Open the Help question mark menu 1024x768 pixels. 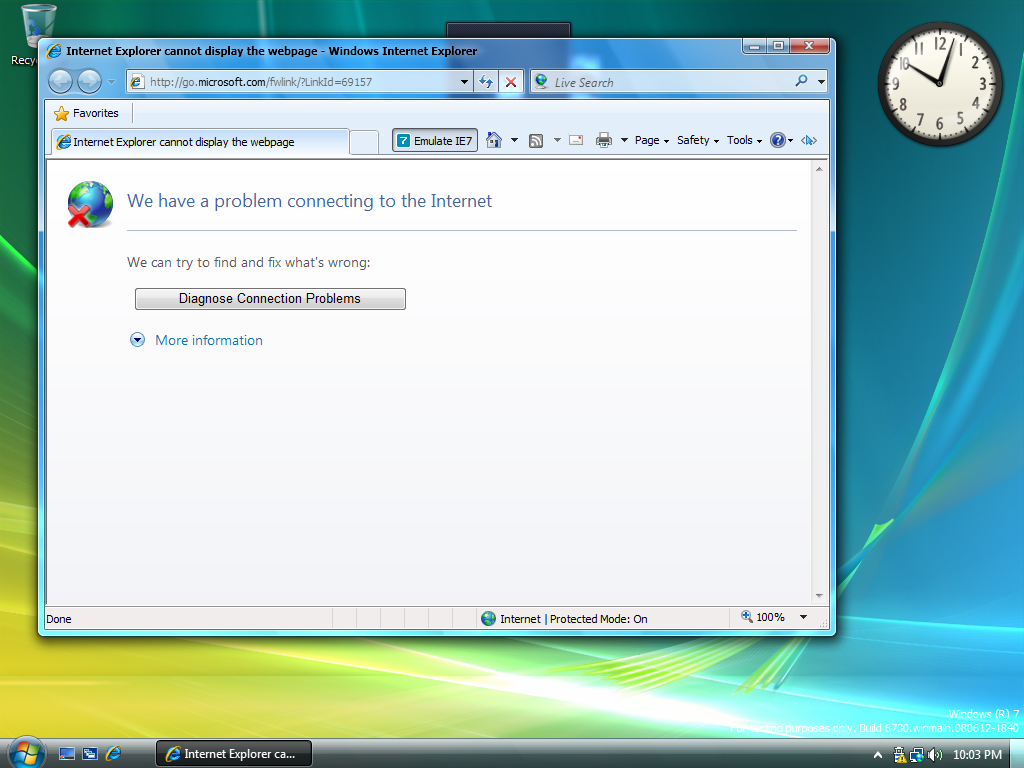[781, 140]
